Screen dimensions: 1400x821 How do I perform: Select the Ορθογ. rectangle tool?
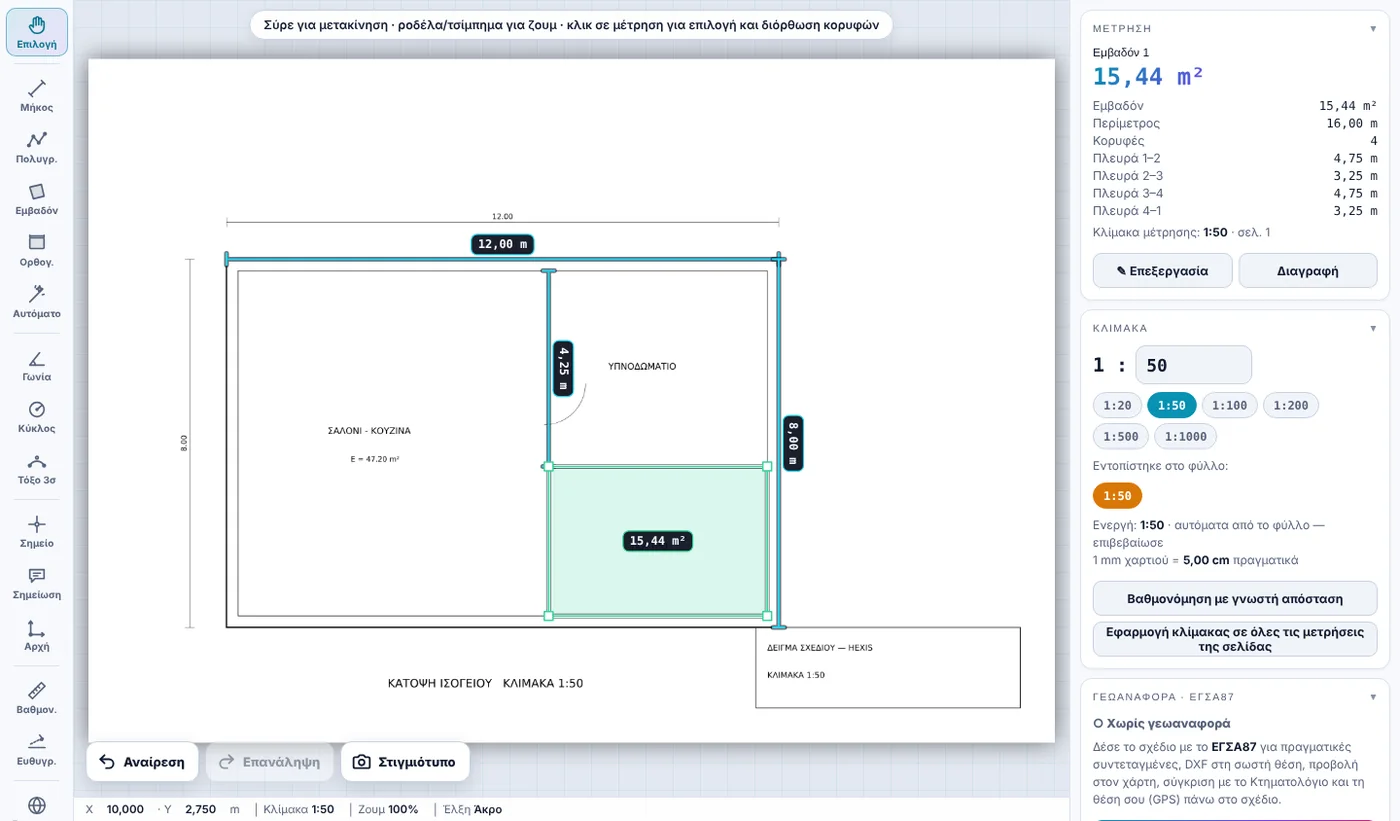coord(37,251)
